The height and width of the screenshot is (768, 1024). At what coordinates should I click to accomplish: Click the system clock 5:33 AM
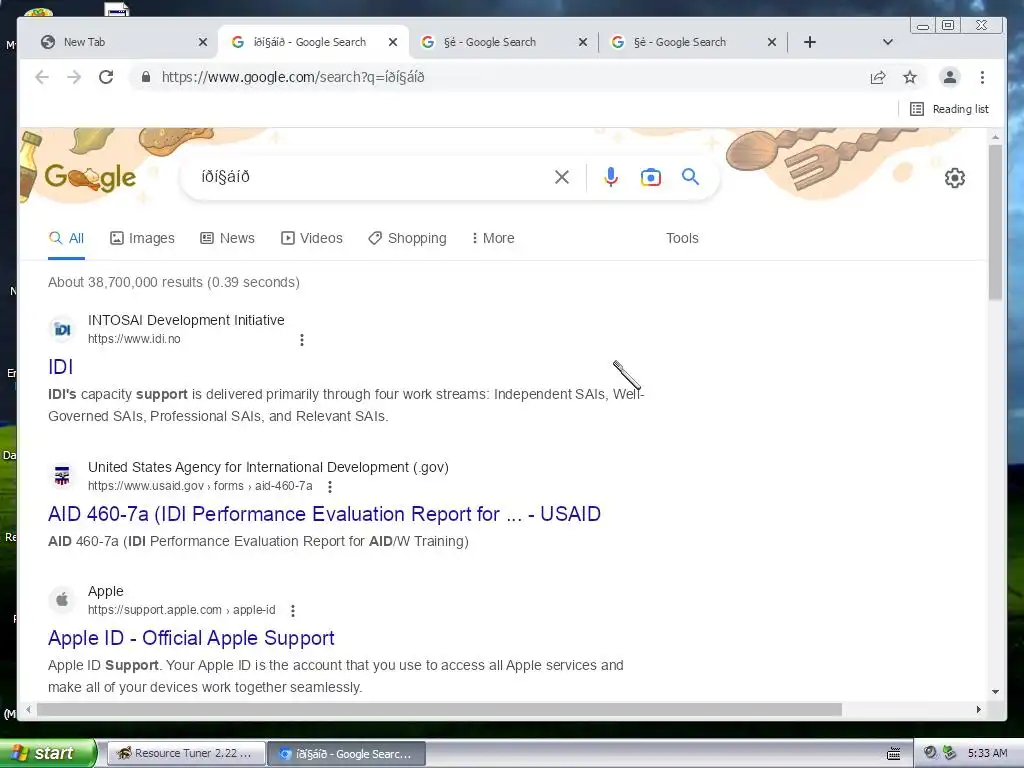pyautogui.click(x=987, y=753)
